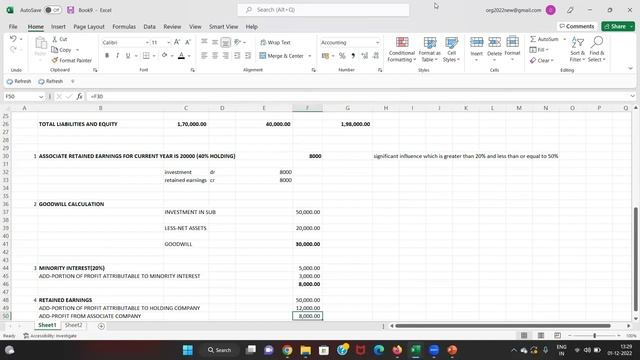Open Cell Styles gallery
640x360 pixels.
coord(451,49)
